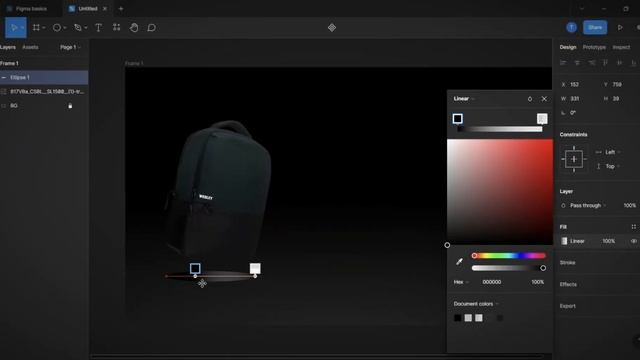This screenshot has height=360, width=640.
Task: Click the align top icon
Action: (x=605, y=63)
